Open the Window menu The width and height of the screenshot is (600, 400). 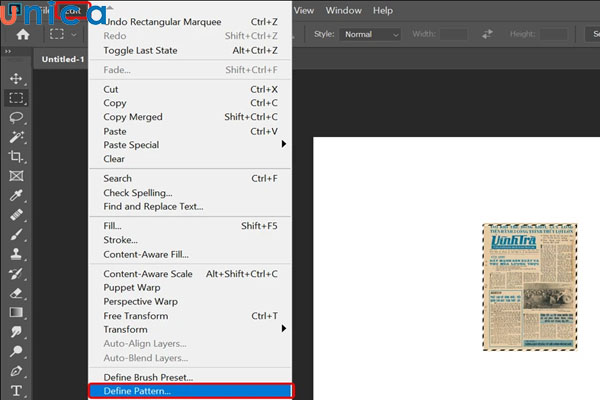point(343,10)
